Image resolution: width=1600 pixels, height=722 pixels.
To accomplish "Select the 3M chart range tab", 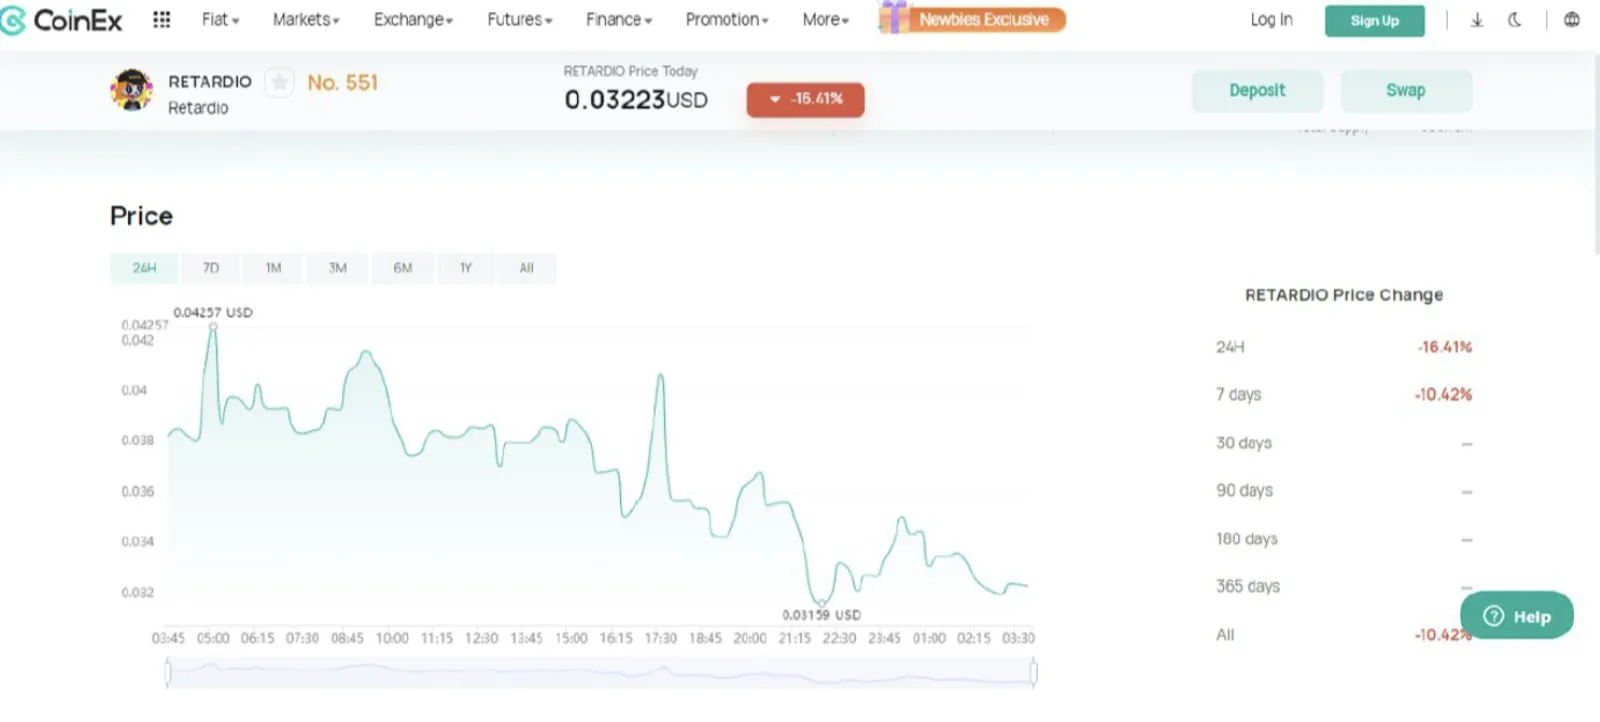I will 338,268.
